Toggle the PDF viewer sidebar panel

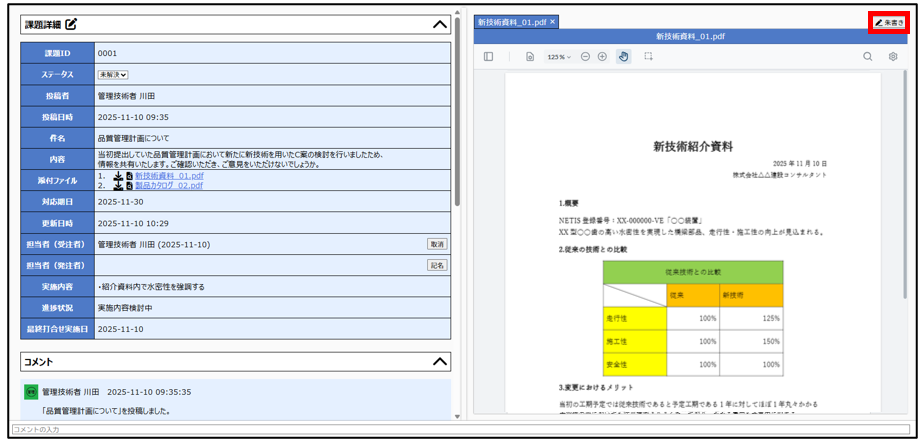click(488, 57)
